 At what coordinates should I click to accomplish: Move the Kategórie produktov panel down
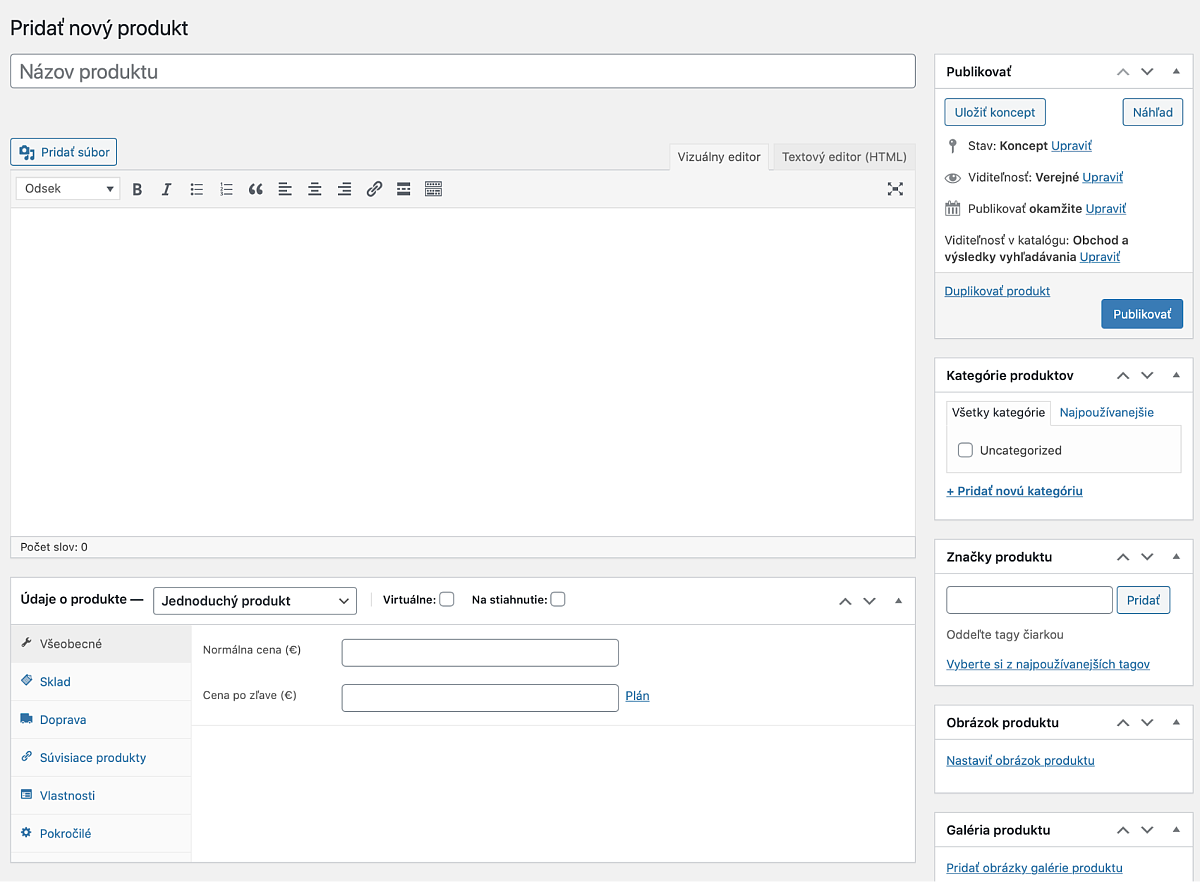1147,376
